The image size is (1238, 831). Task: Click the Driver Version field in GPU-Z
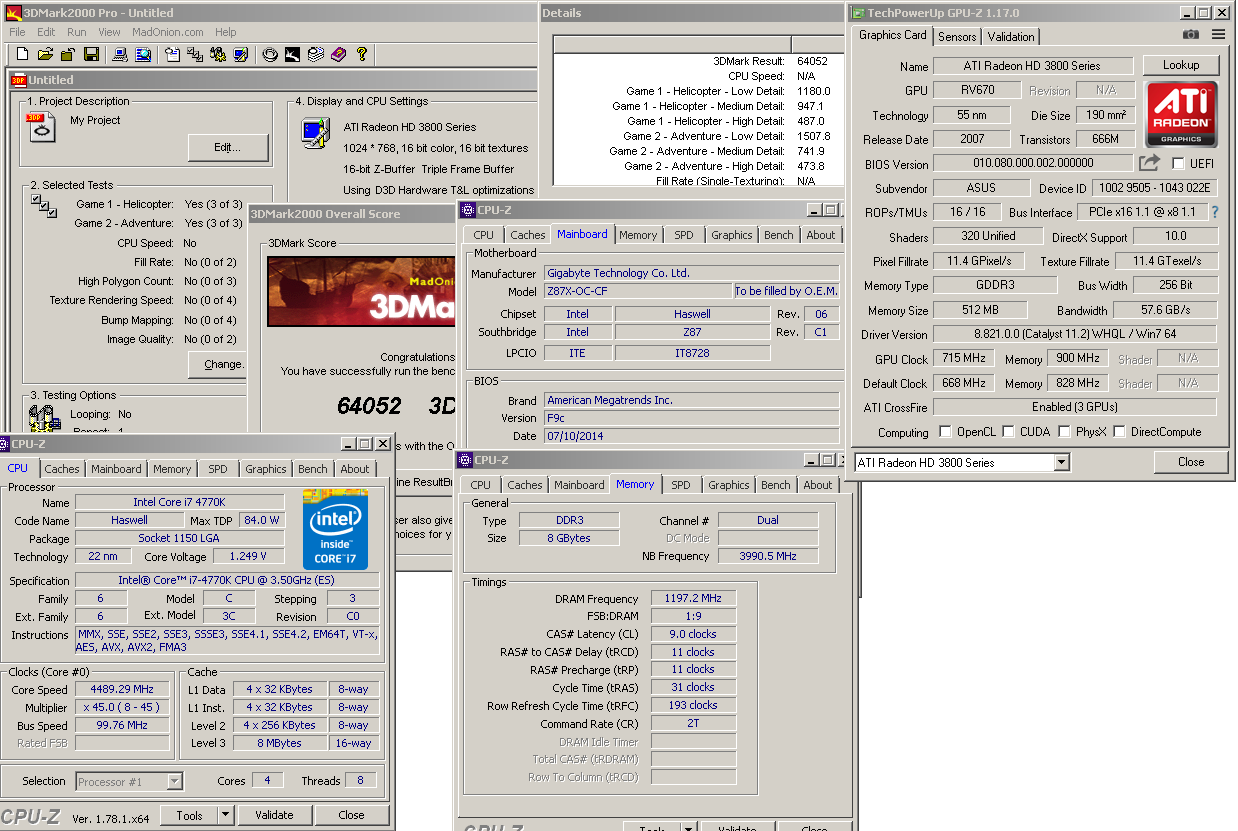(1075, 334)
